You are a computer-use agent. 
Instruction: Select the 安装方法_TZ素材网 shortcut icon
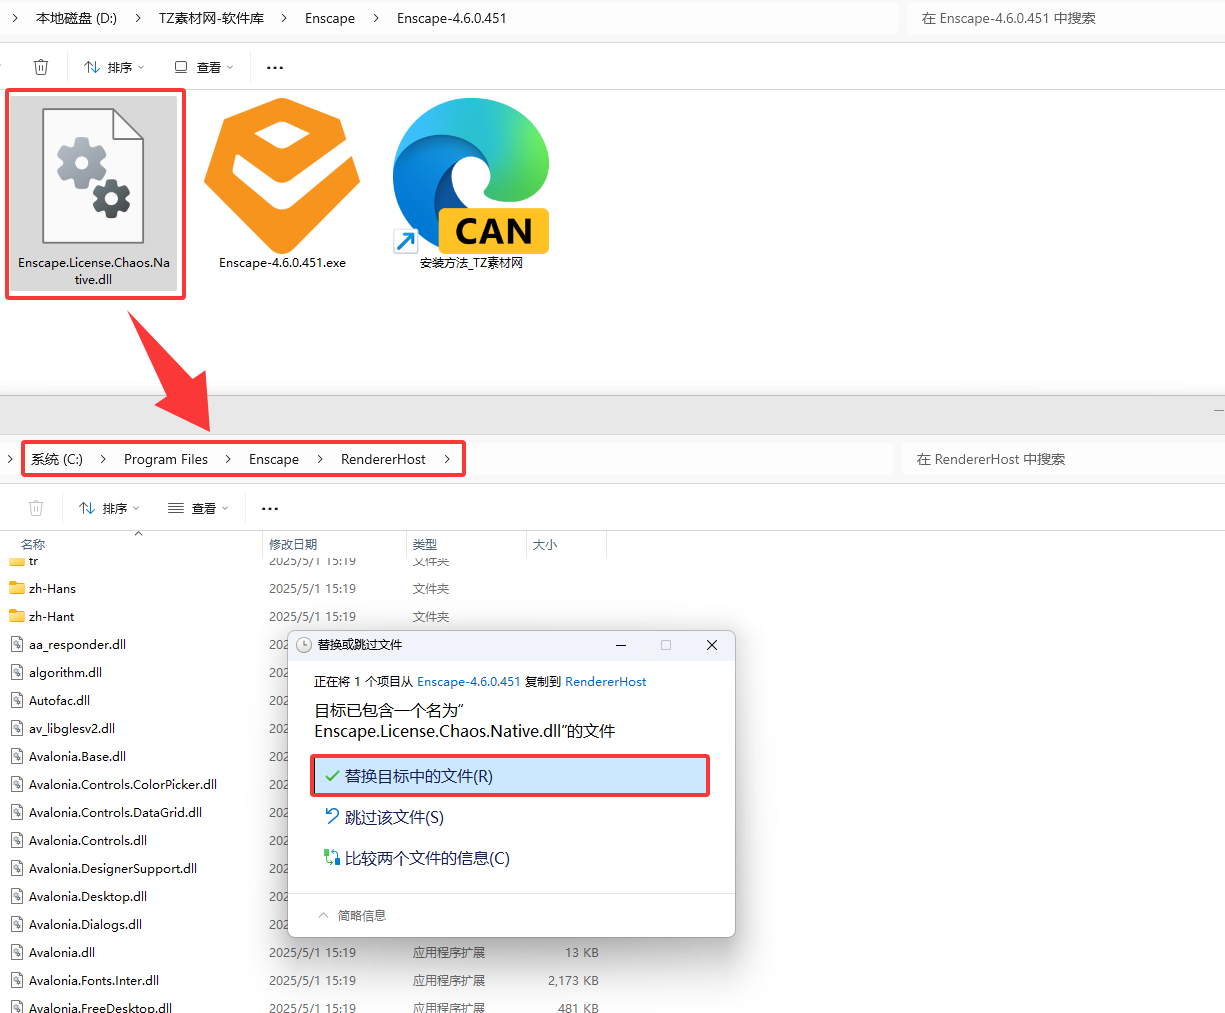pyautogui.click(x=471, y=176)
